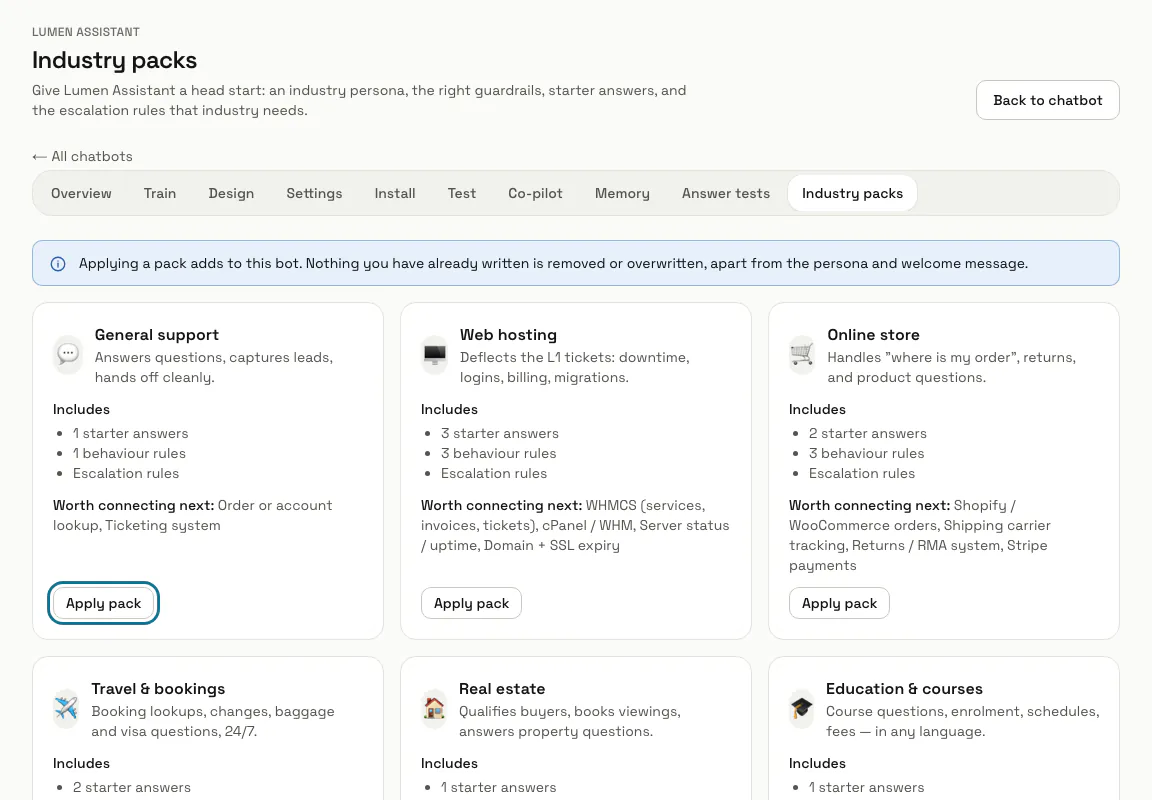The height and width of the screenshot is (800, 1152).
Task: Open the Co-pilot tab
Action: (536, 193)
